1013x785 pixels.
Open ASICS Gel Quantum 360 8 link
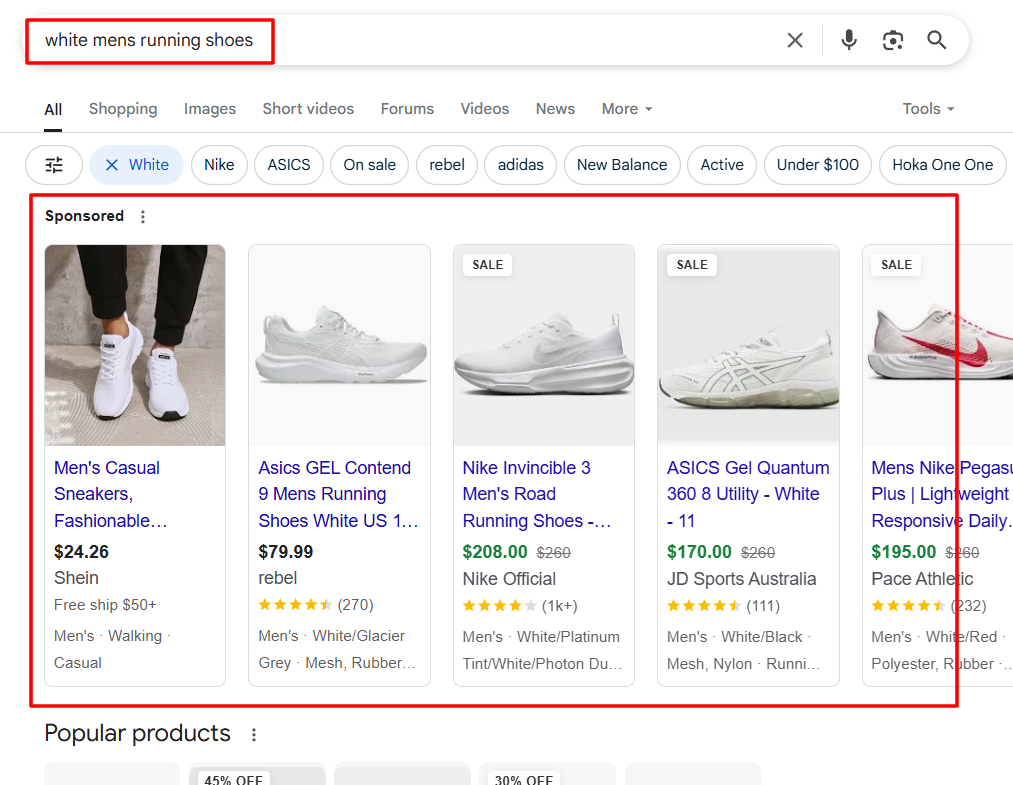(x=747, y=494)
